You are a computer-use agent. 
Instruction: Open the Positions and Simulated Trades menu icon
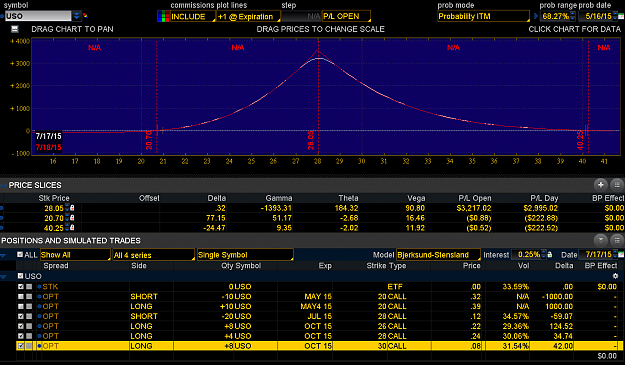coord(617,240)
